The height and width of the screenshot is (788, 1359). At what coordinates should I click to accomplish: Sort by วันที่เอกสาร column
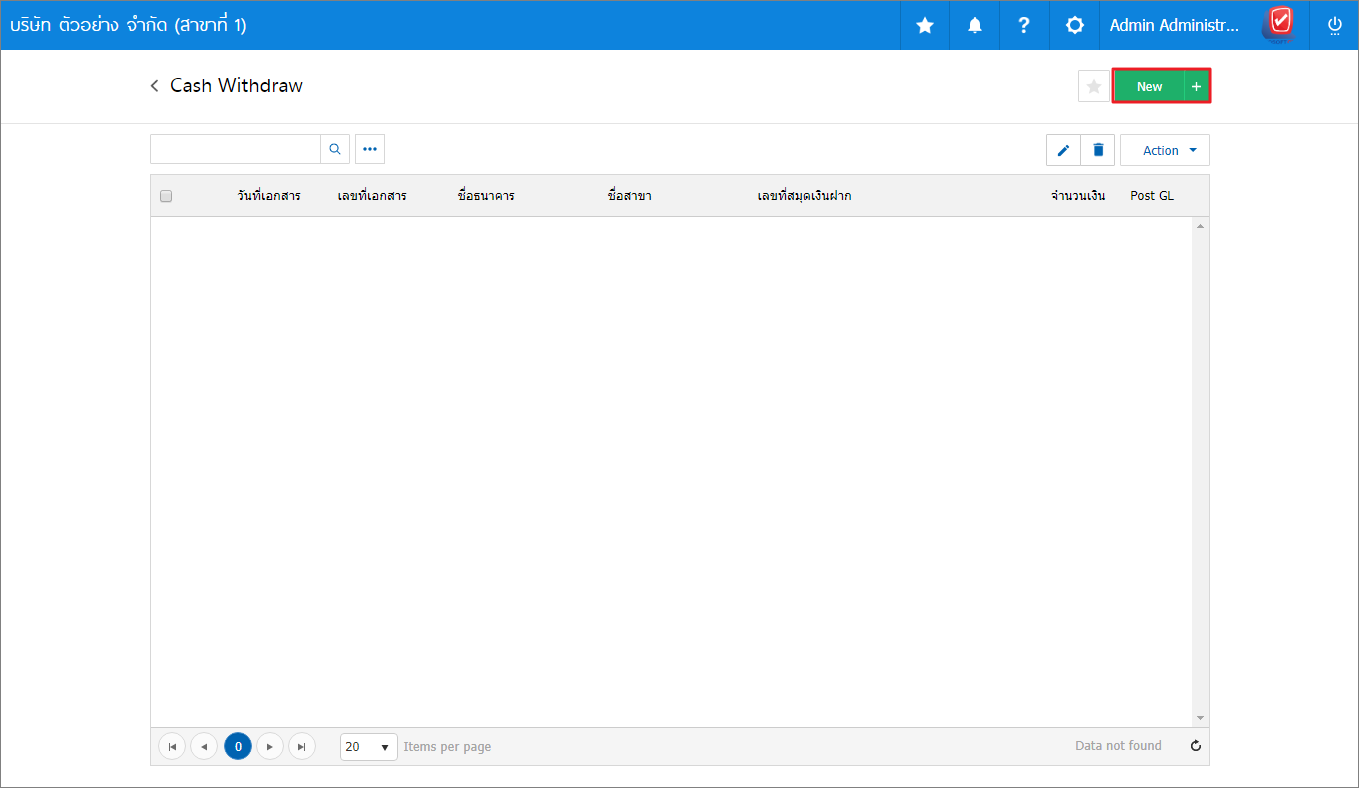(x=269, y=196)
